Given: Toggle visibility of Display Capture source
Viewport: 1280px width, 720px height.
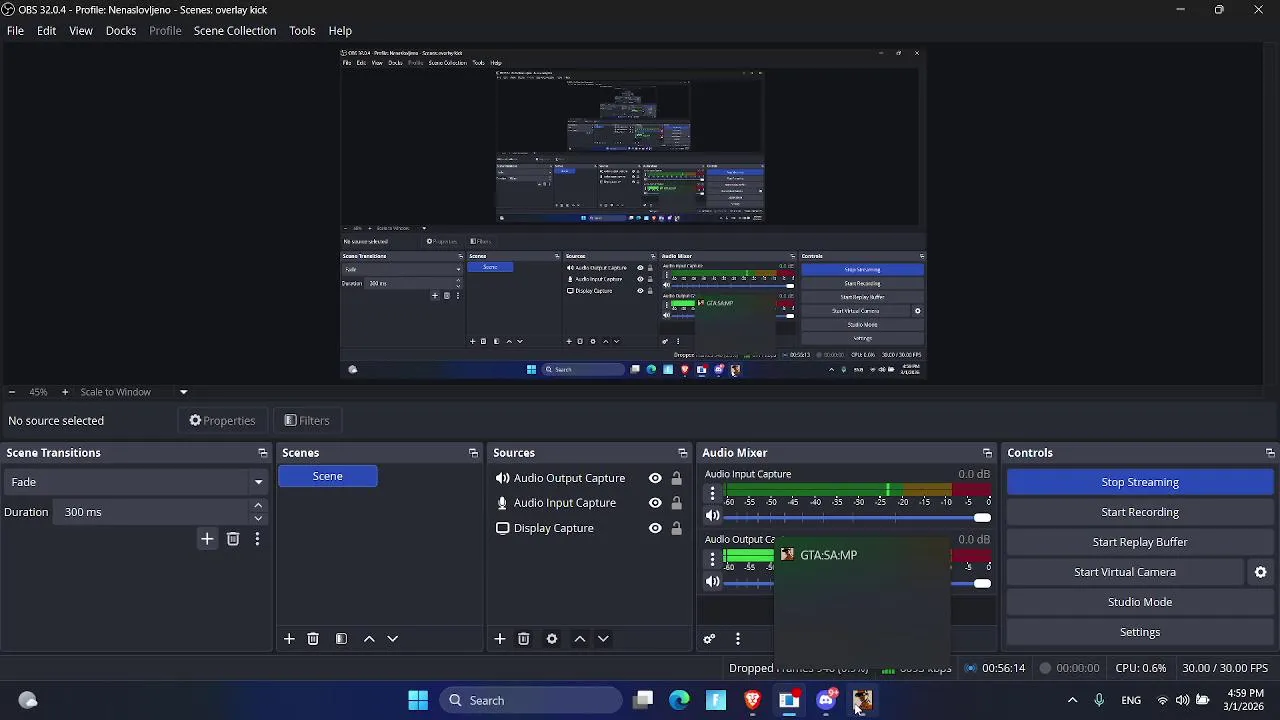Looking at the screenshot, I should coord(655,528).
